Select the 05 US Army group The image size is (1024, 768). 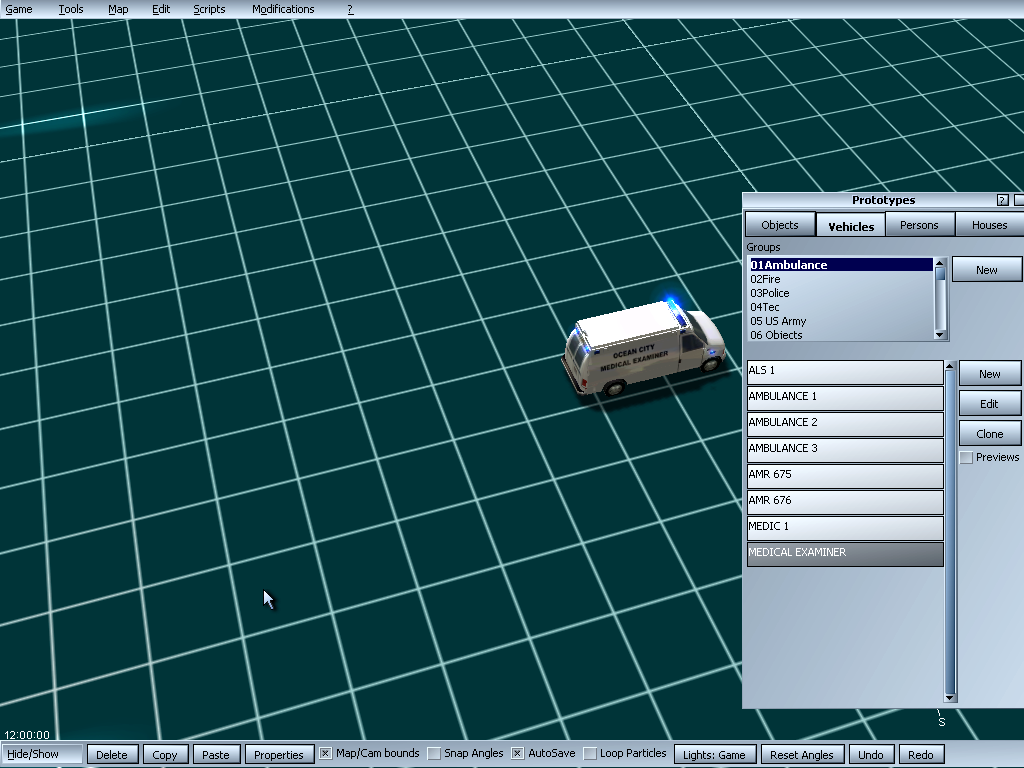click(x=841, y=321)
